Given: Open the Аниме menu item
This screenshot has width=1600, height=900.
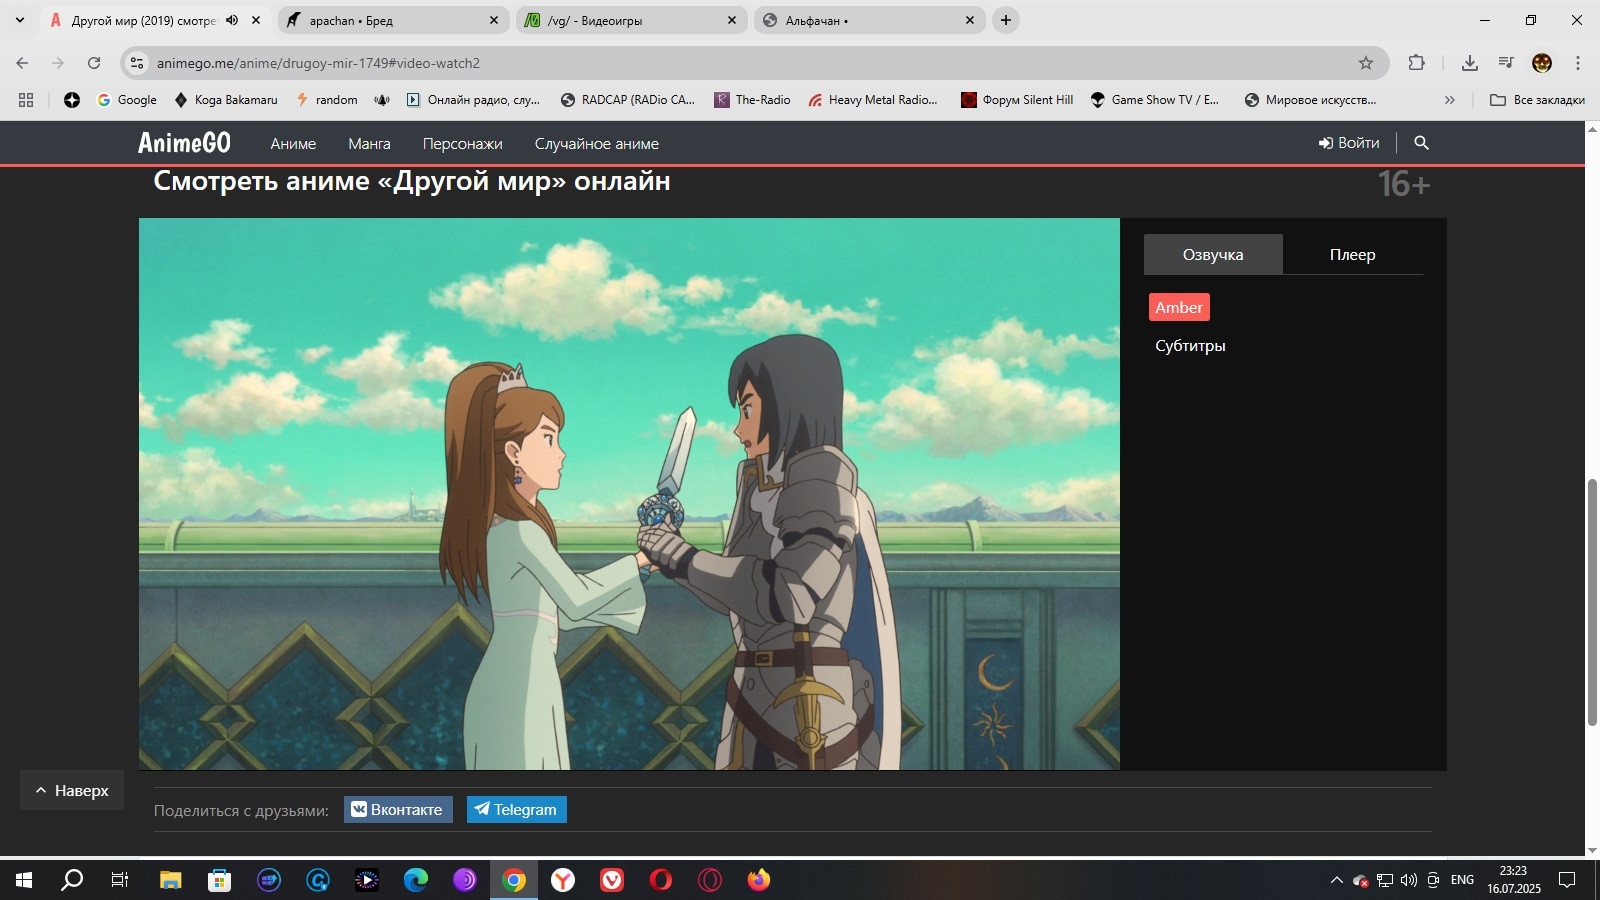Looking at the screenshot, I should 293,143.
